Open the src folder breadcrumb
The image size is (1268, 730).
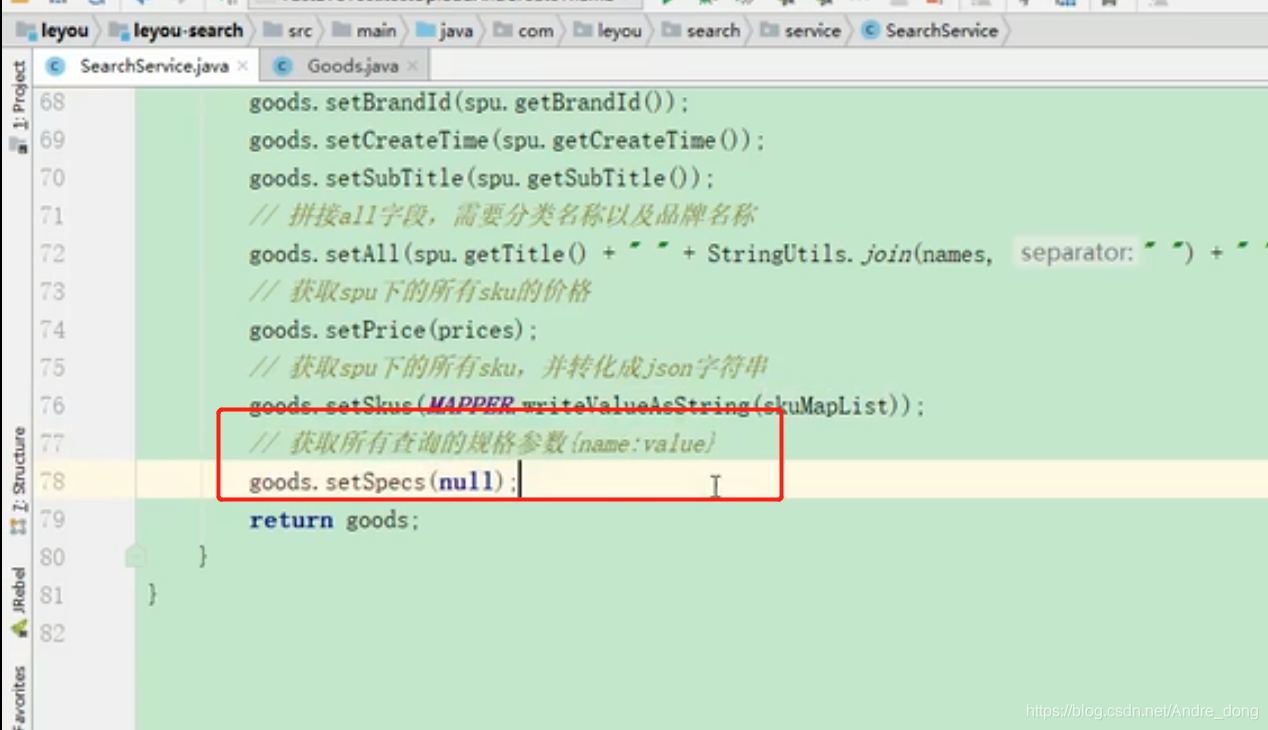click(287, 31)
